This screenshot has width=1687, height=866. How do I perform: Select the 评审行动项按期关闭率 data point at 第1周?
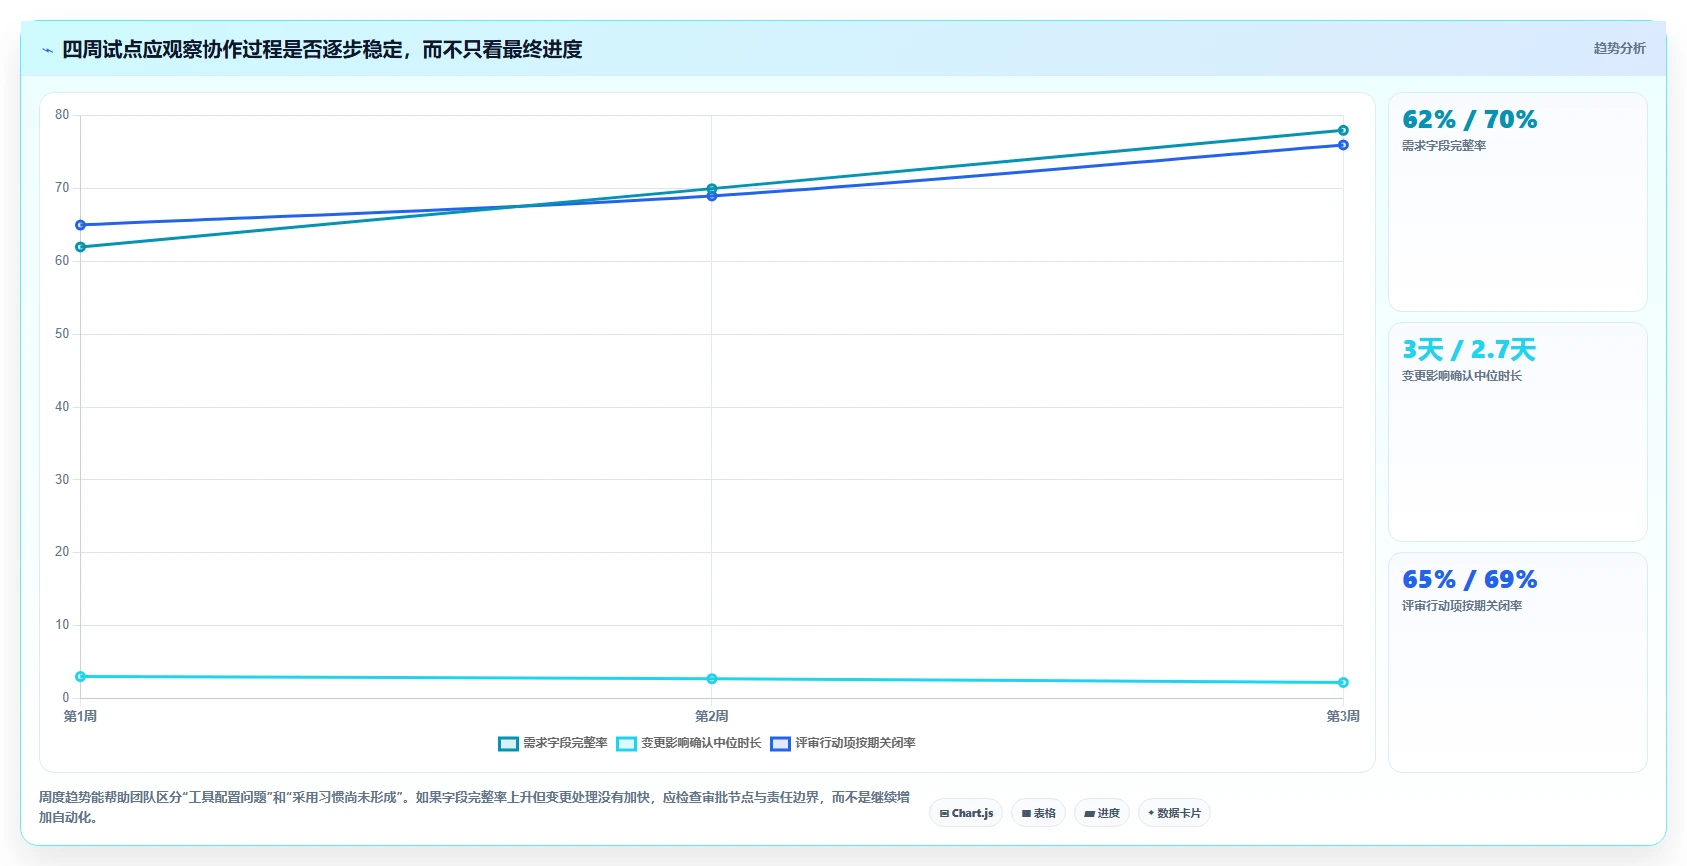tap(81, 225)
